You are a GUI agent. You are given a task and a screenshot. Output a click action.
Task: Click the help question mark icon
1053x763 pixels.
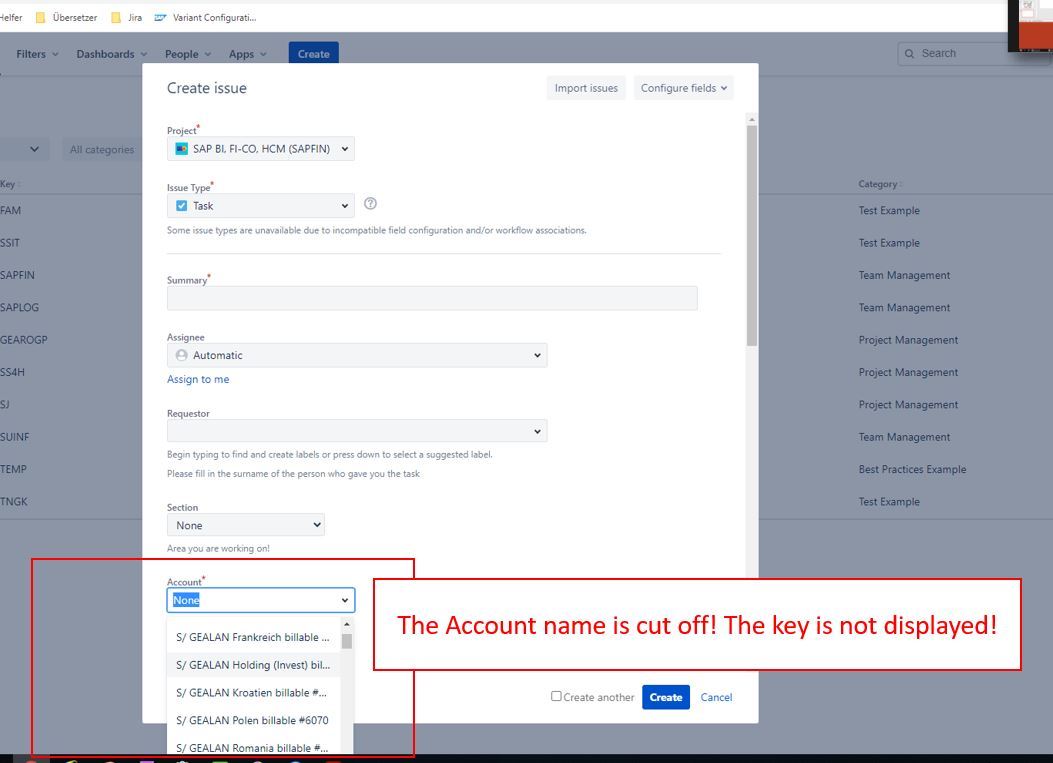[371, 204]
